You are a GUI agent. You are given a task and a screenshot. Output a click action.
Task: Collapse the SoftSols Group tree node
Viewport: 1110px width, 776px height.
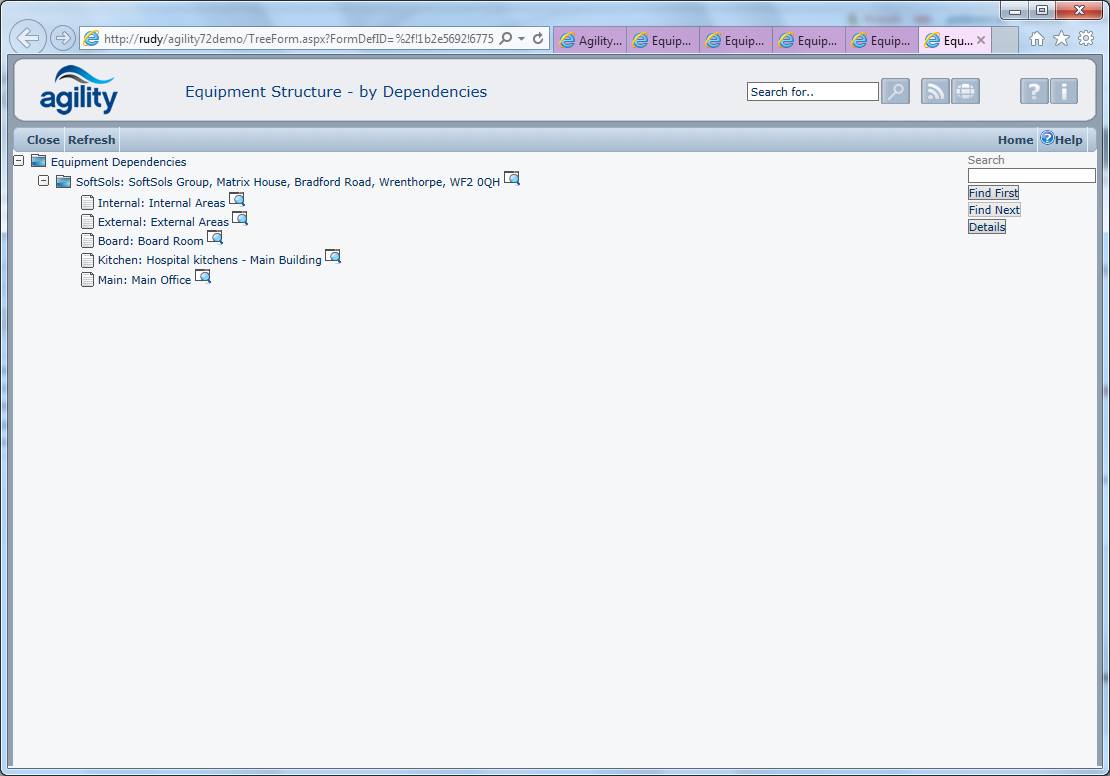click(x=43, y=181)
